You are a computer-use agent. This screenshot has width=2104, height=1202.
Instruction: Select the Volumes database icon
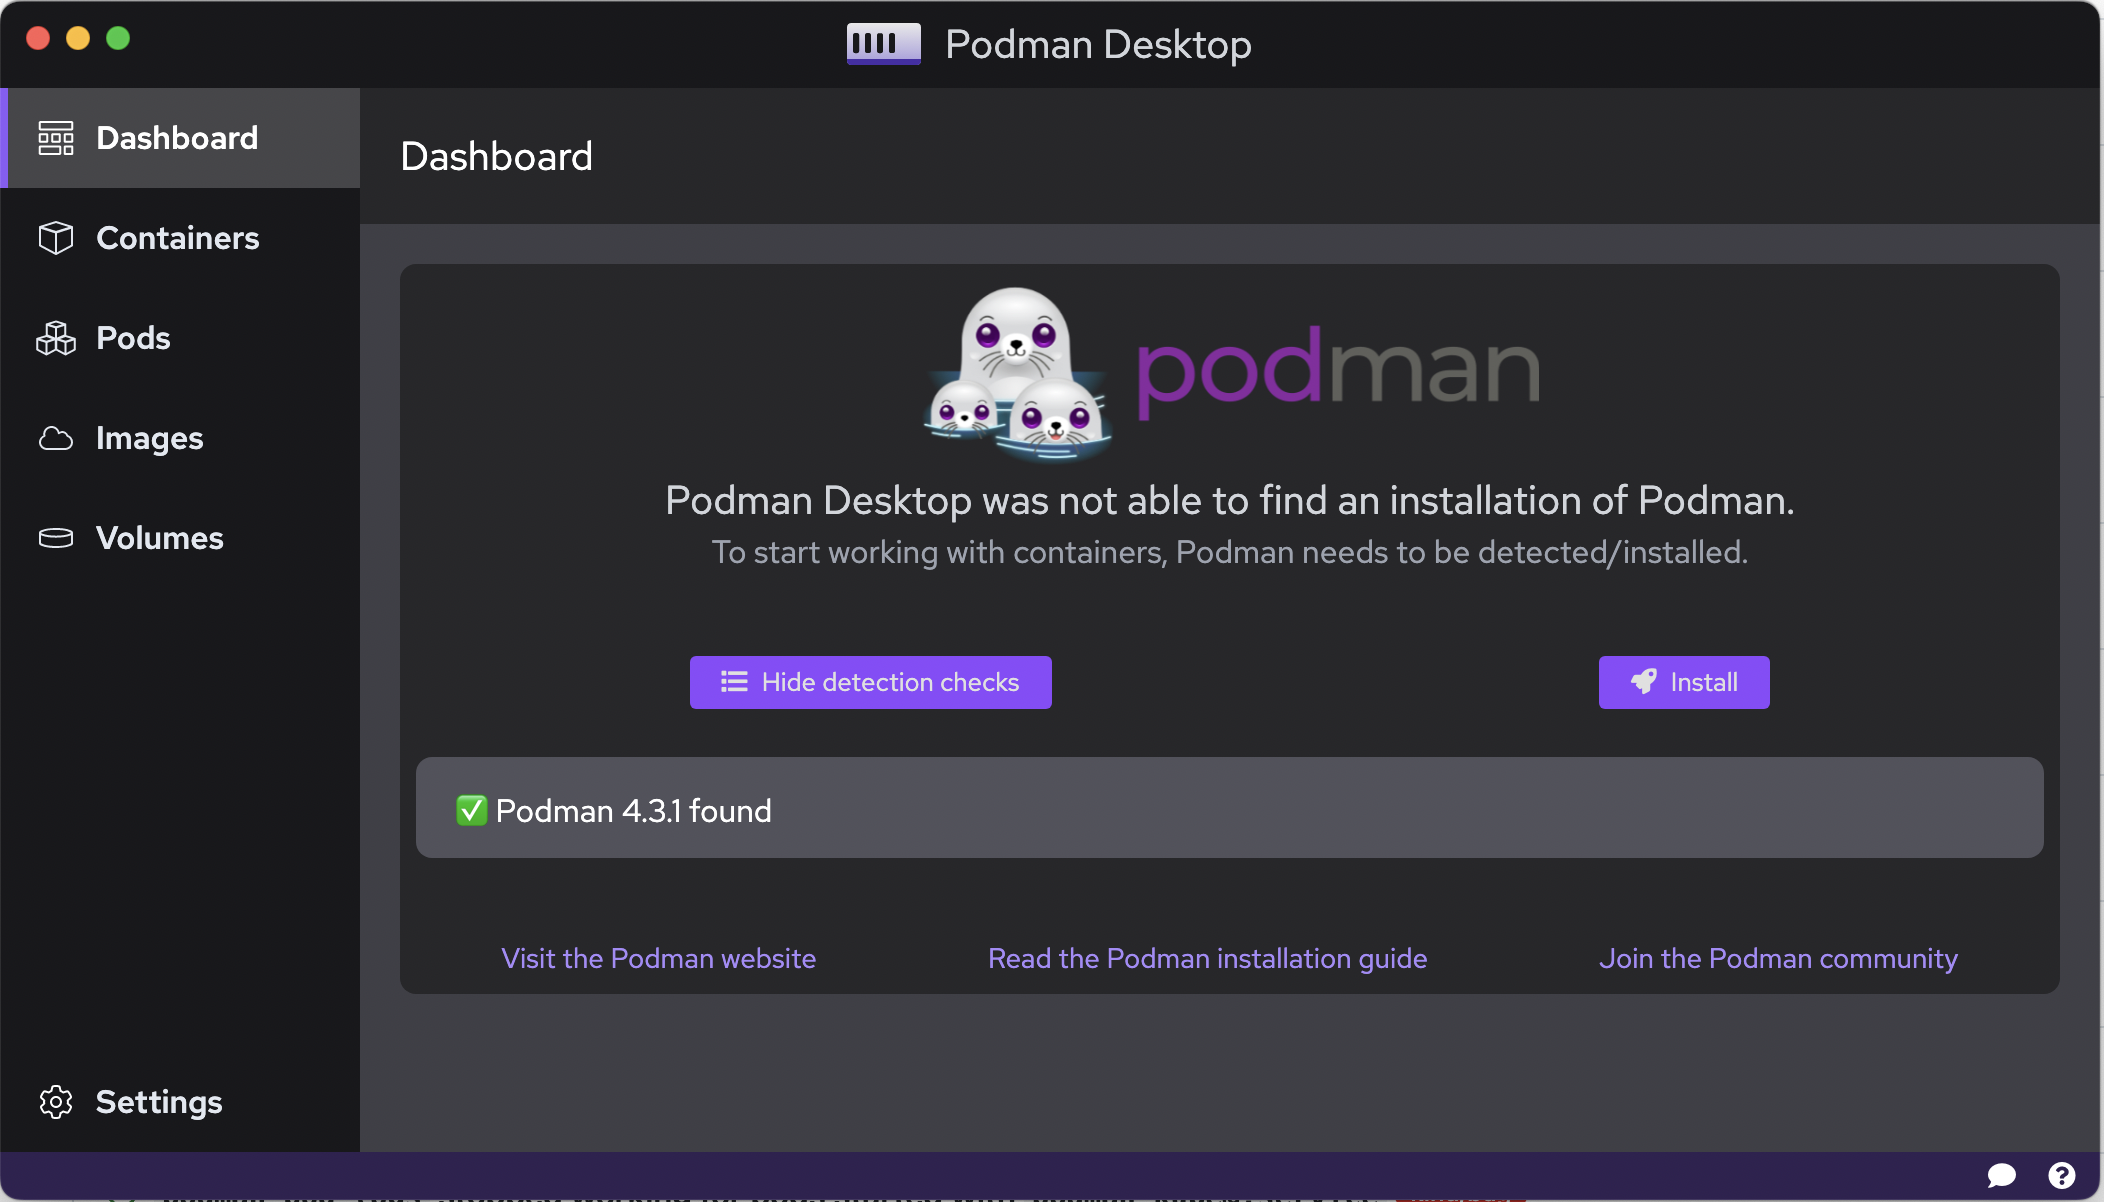click(56, 538)
